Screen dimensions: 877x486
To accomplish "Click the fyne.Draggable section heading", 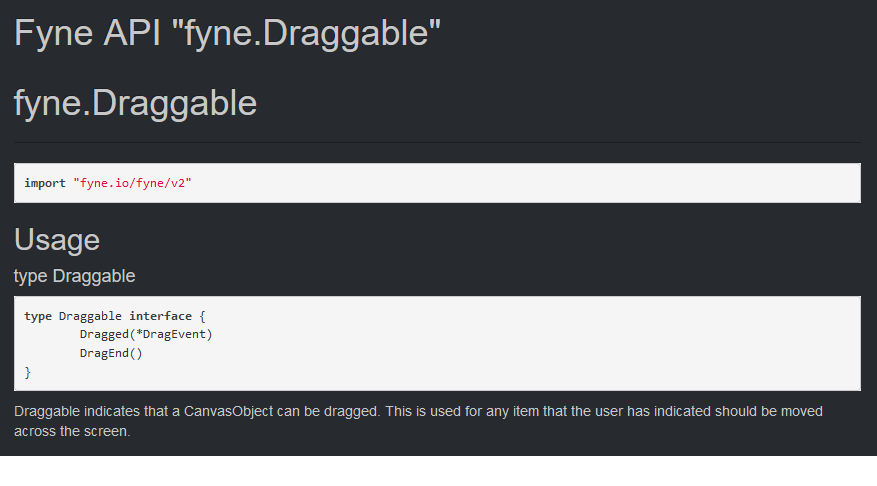I will [135, 103].
